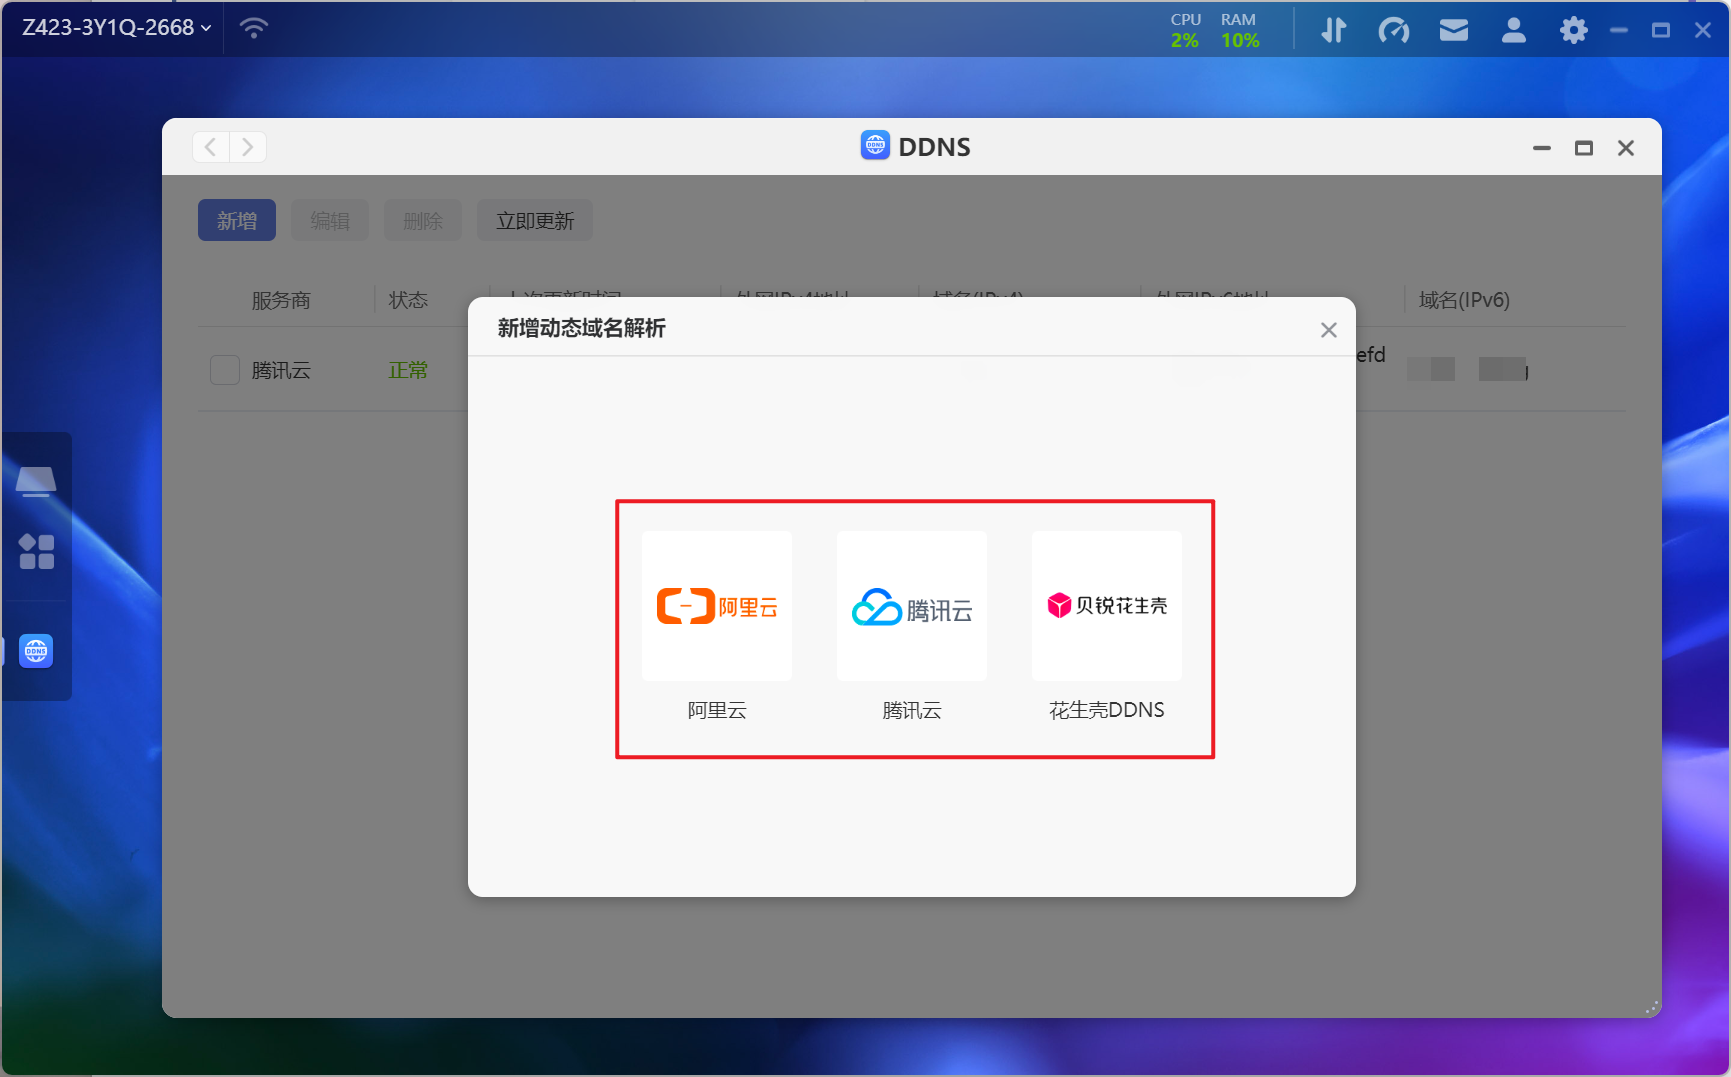Viewport: 1731px width, 1077px height.
Task: Click the 立即更新 button
Action: 535,220
